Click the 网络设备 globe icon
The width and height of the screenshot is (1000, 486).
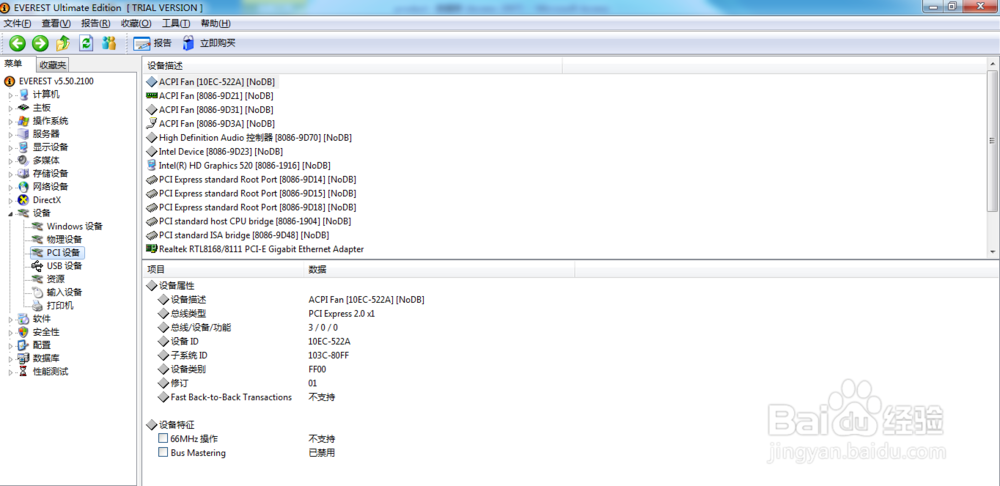[23, 187]
